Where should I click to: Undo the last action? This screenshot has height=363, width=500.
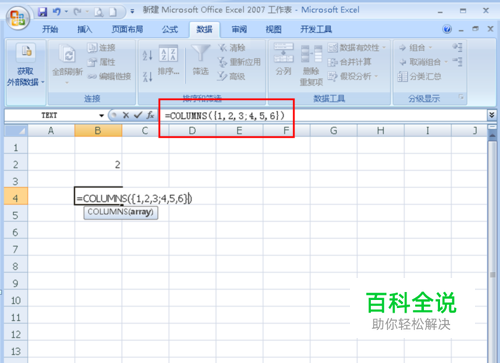click(57, 12)
